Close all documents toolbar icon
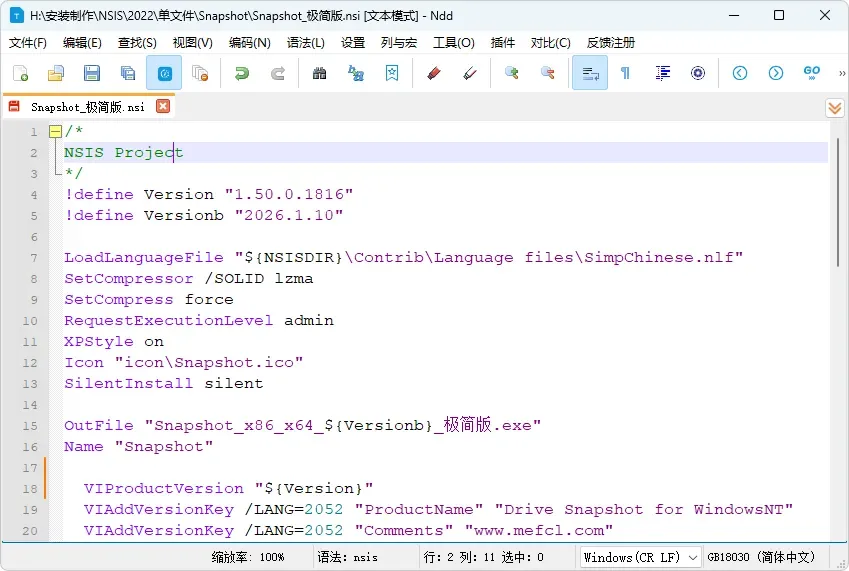The height and width of the screenshot is (571, 849). tap(200, 73)
